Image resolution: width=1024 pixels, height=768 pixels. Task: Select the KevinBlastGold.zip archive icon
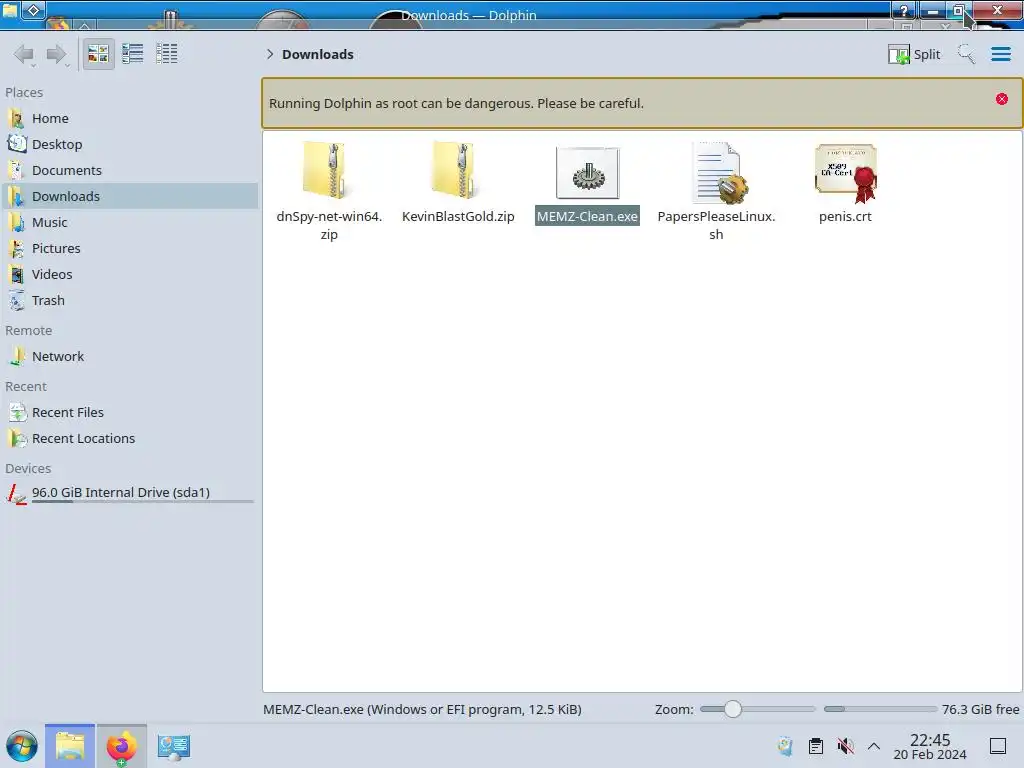pos(458,171)
